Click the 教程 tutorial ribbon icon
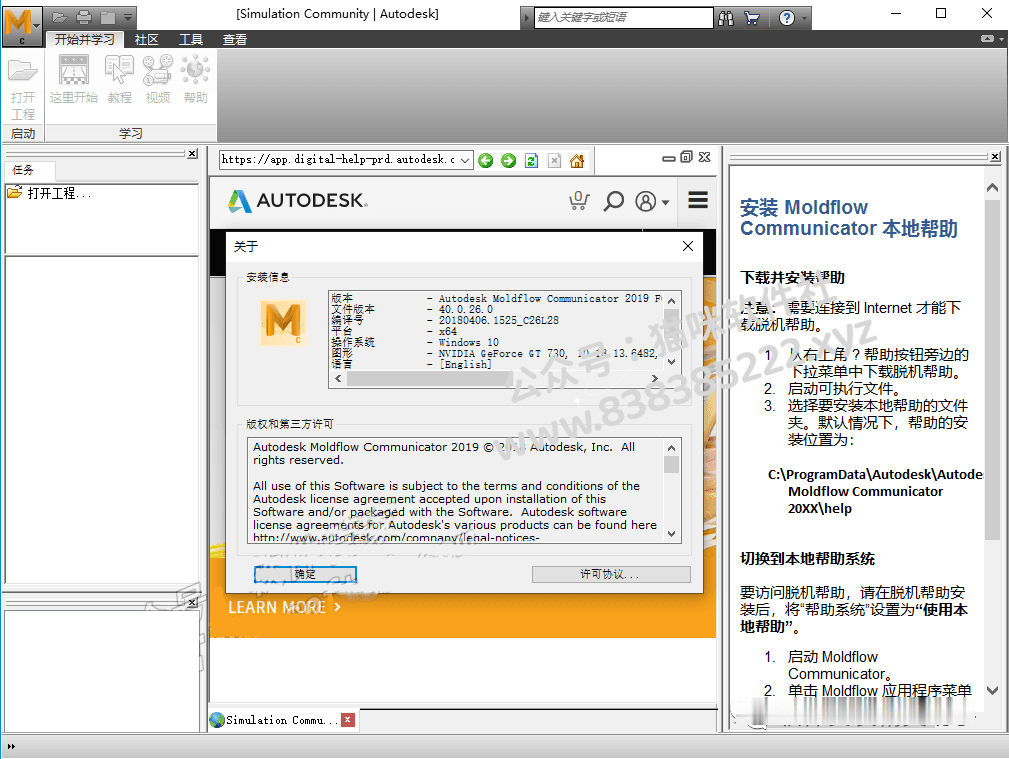 [120, 80]
